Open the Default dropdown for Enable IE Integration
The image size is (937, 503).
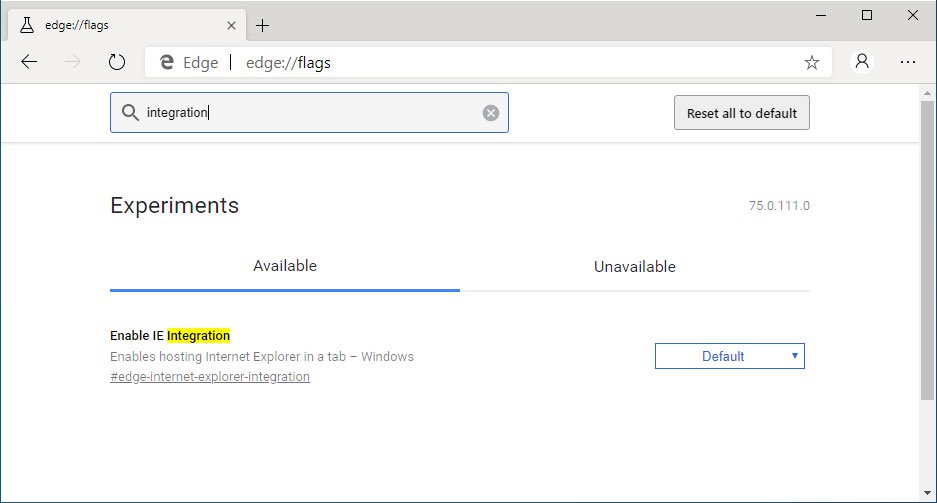730,356
